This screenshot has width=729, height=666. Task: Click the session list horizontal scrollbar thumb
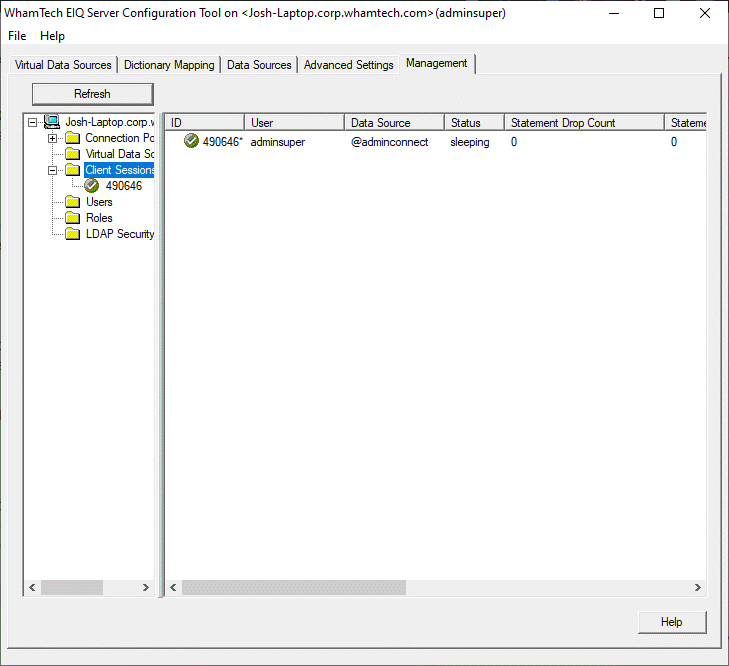(x=294, y=587)
